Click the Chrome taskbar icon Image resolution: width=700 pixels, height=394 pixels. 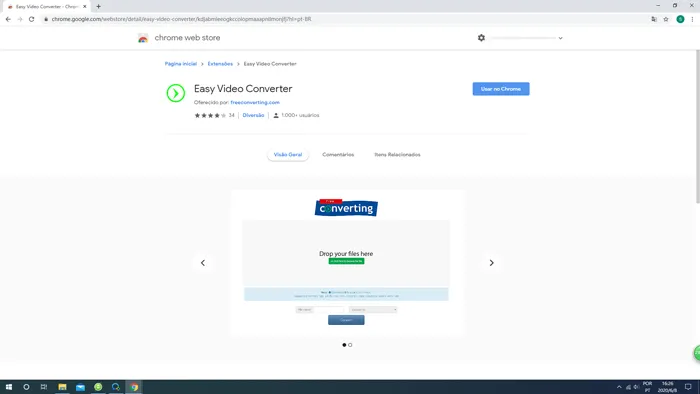[134, 387]
